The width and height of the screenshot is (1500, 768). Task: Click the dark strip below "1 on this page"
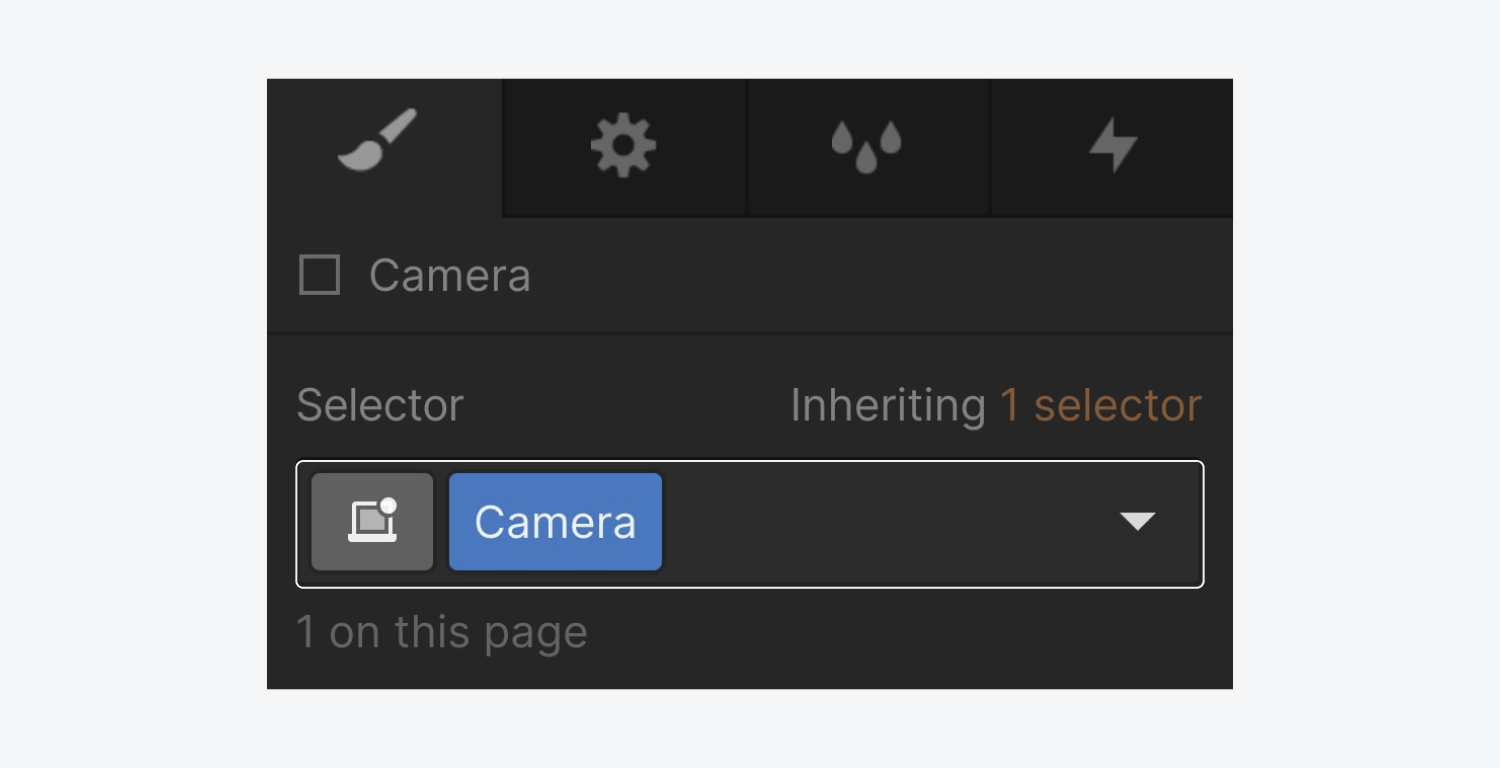pos(750,674)
